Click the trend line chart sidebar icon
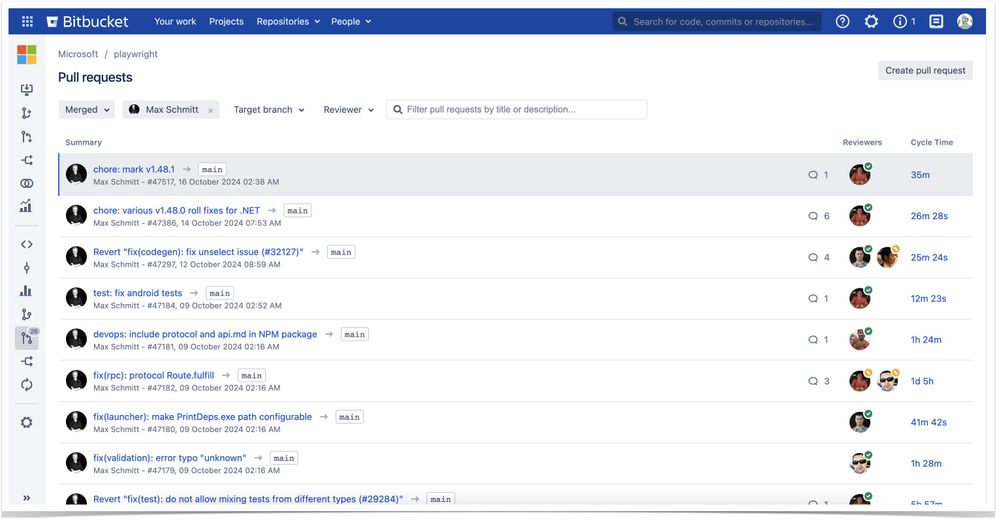 tap(26, 206)
